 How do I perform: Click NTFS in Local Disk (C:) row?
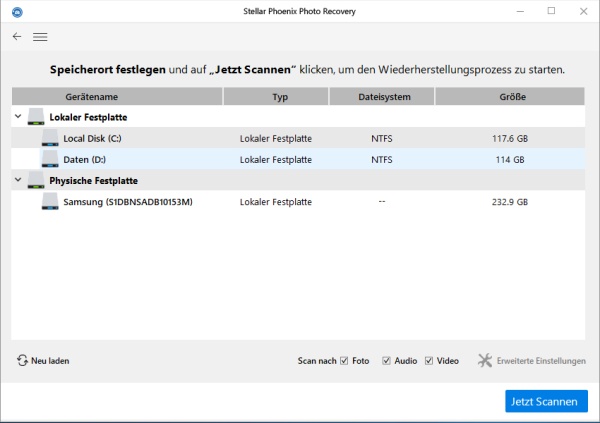click(x=382, y=138)
